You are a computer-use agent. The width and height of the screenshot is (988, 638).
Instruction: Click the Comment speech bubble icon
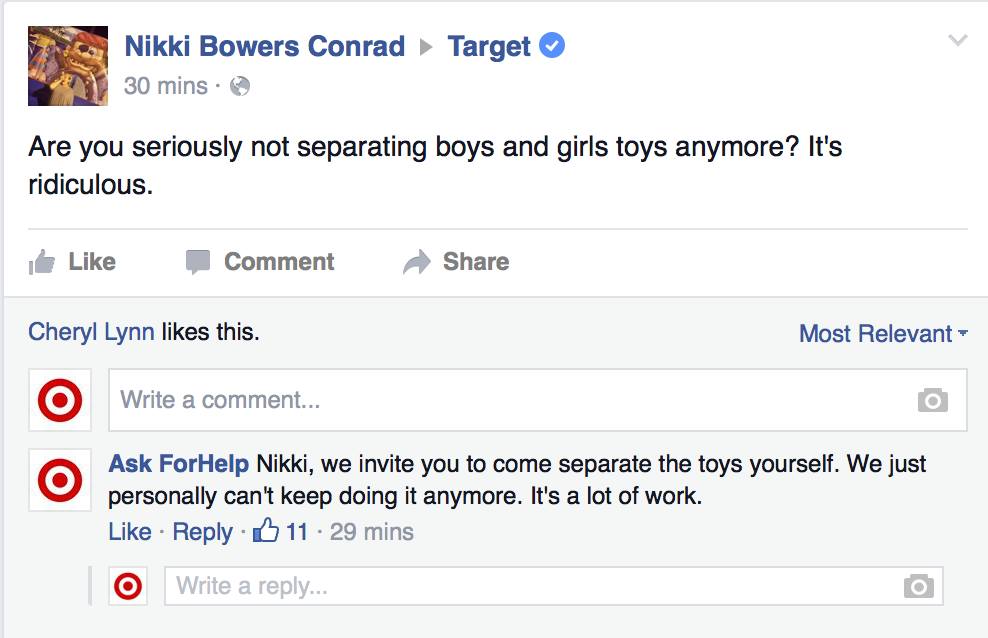[196, 261]
